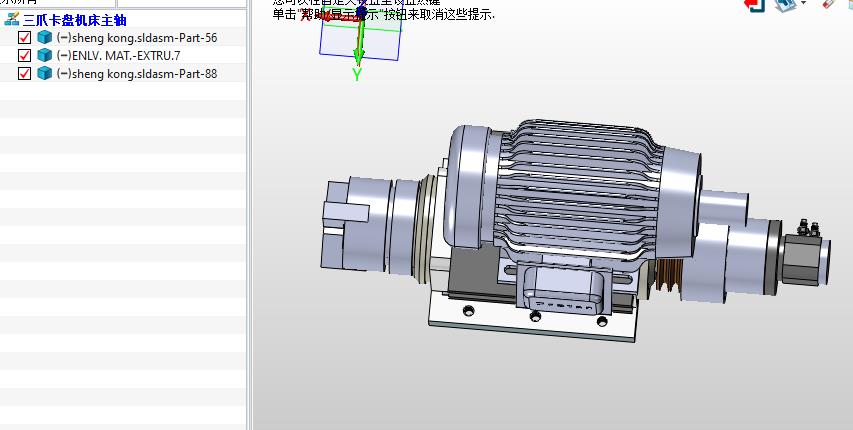Click the eraser icon in the top toolbar

pyautogui.click(x=827, y=3)
